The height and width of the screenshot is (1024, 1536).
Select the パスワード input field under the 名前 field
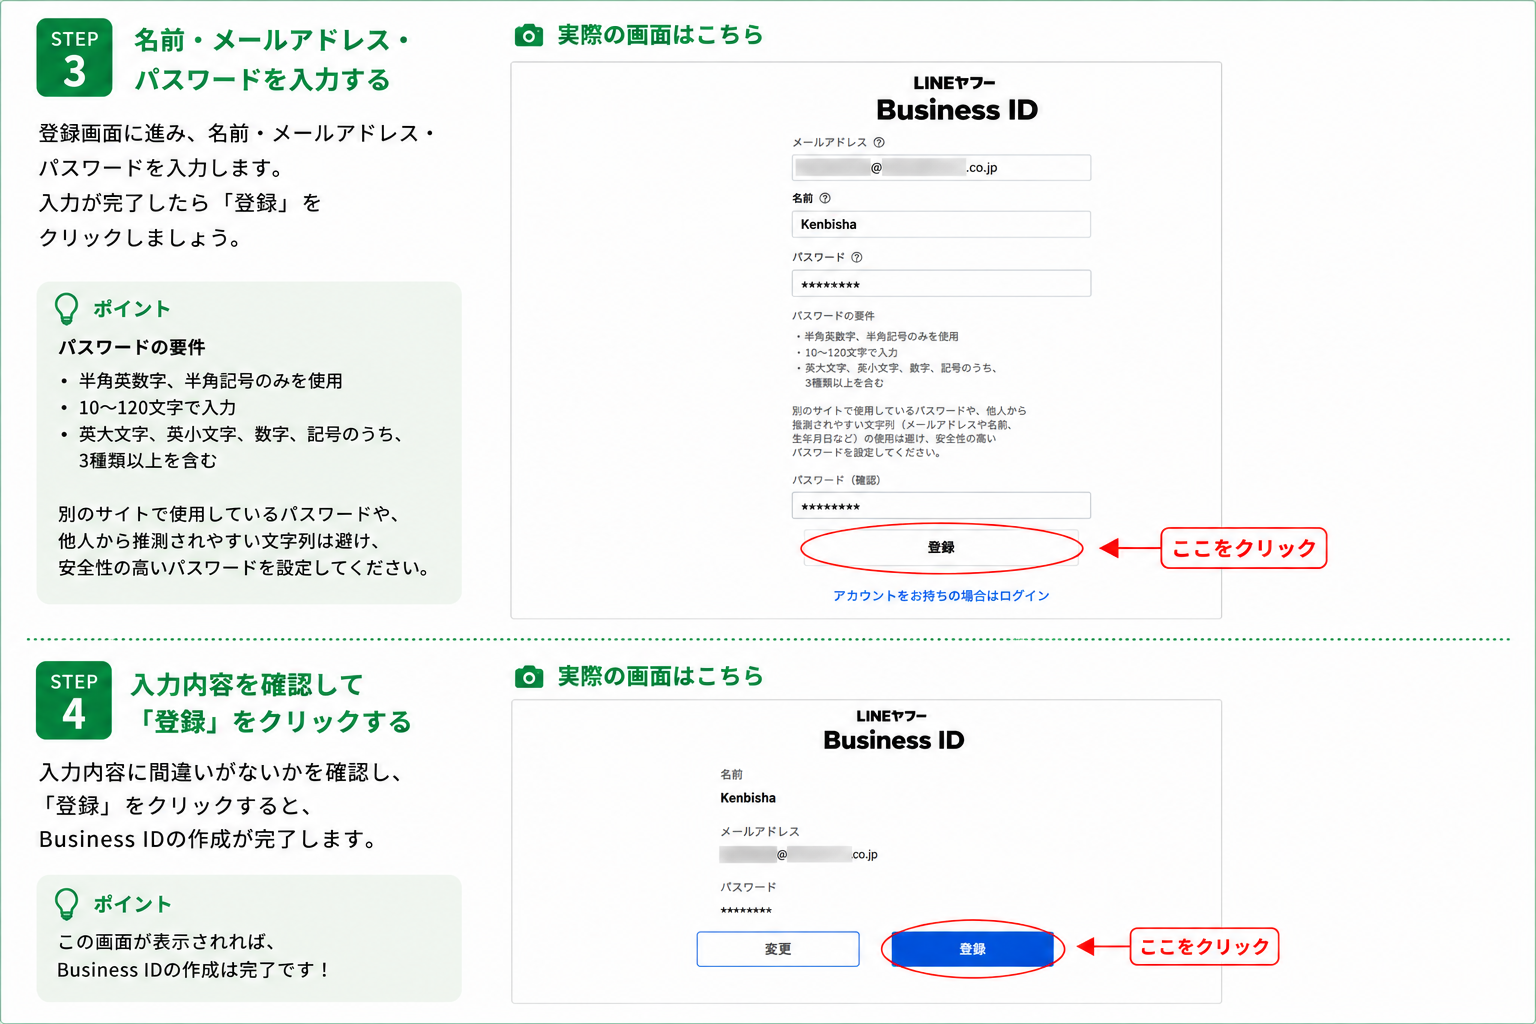click(941, 284)
